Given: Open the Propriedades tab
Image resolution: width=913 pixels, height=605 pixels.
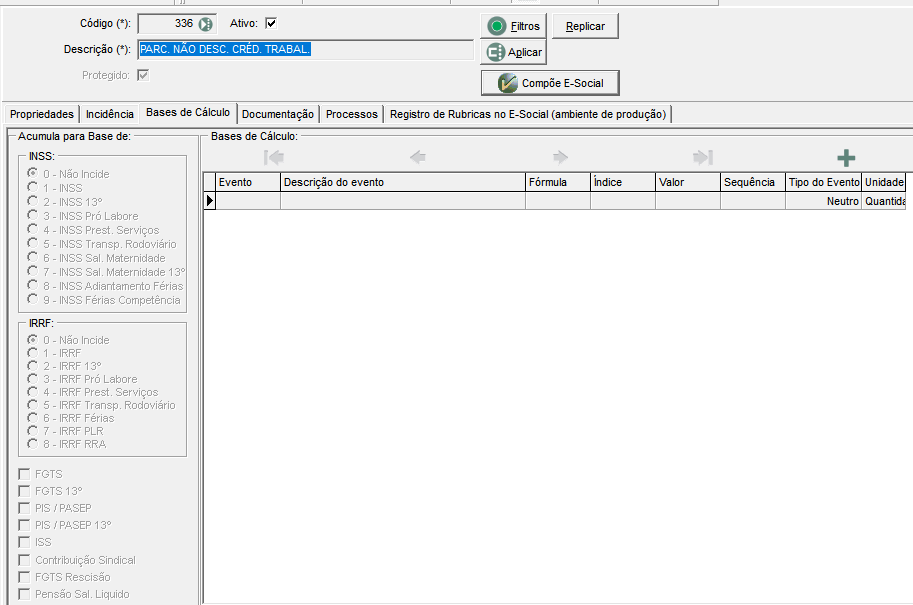Looking at the screenshot, I should (x=42, y=114).
